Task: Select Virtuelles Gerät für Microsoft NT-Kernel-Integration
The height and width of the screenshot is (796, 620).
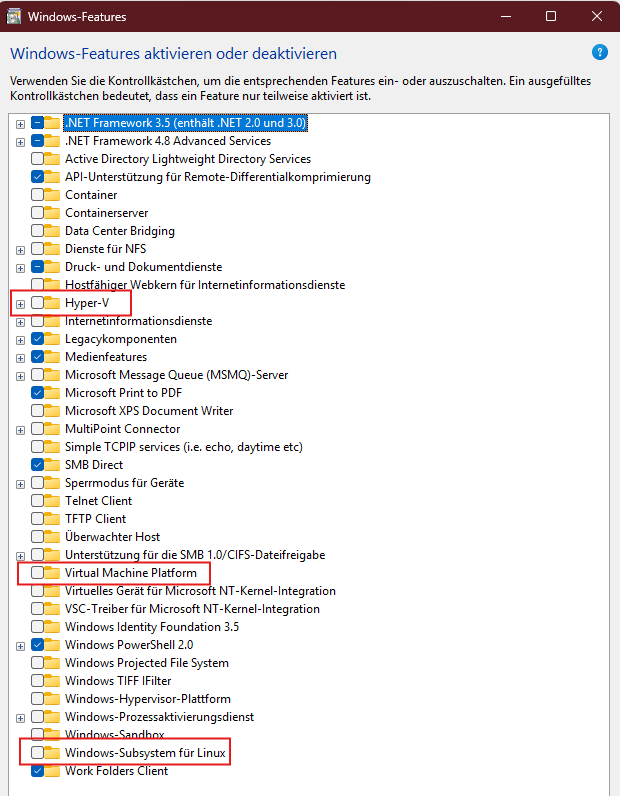Action: [x=200, y=591]
